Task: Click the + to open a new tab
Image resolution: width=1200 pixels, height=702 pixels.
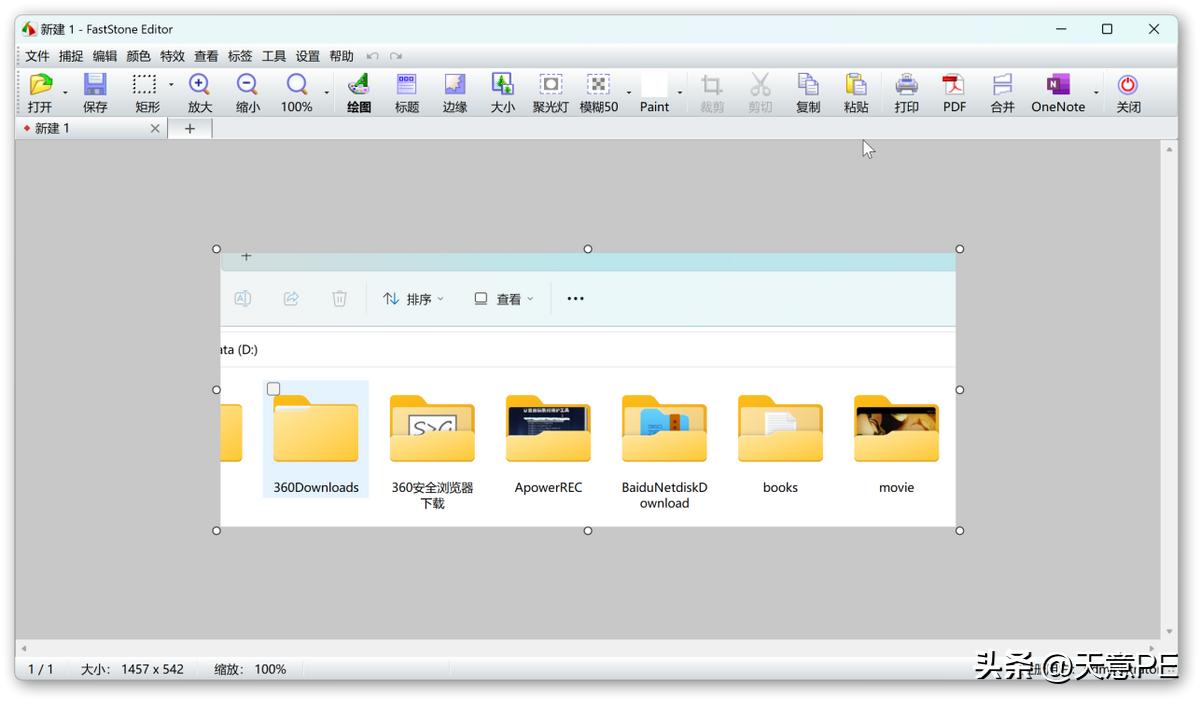Action: click(189, 128)
